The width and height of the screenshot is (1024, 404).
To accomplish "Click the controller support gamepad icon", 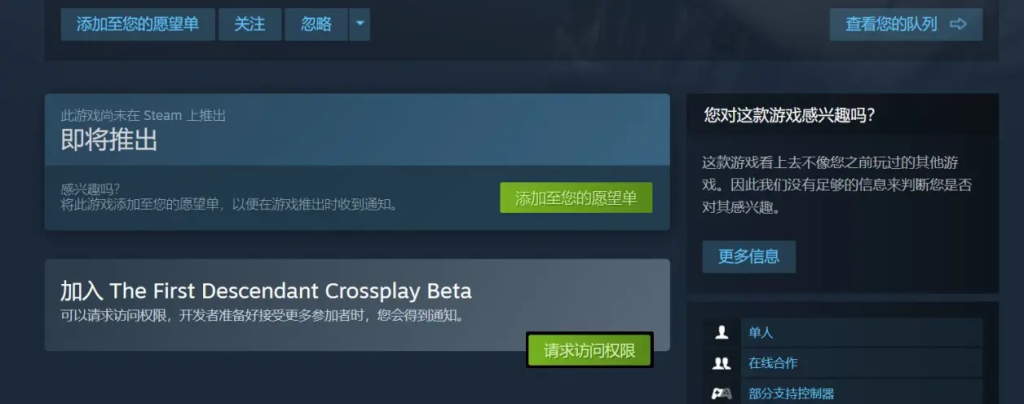I will tap(722, 394).
